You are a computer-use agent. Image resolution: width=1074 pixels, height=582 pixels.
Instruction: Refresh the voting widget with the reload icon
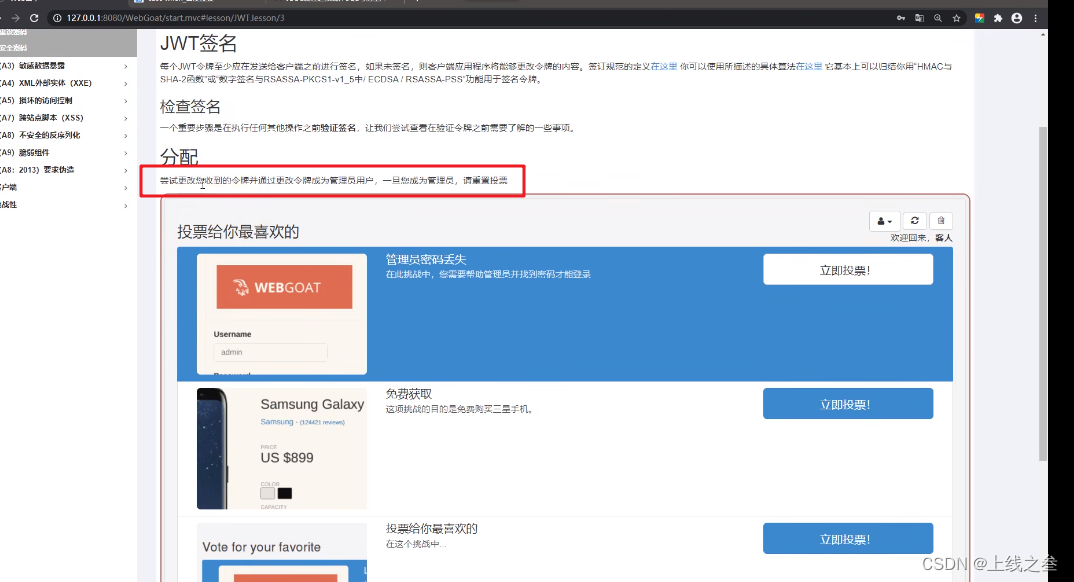pyautogui.click(x=914, y=220)
